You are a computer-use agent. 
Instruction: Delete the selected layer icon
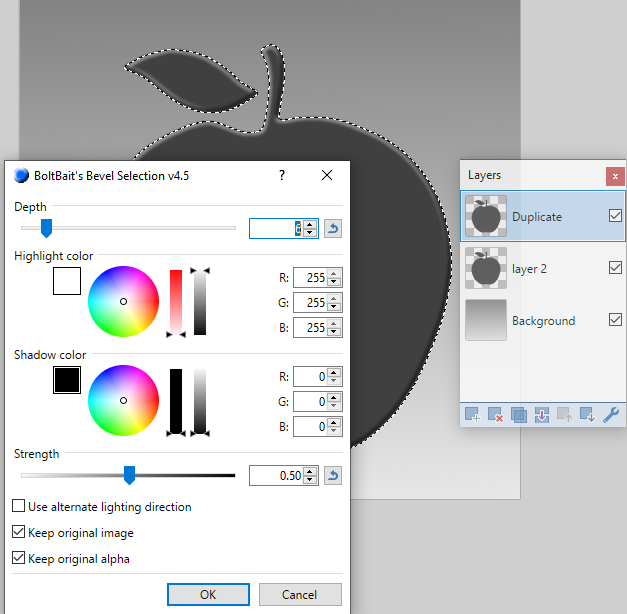pyautogui.click(x=495, y=415)
